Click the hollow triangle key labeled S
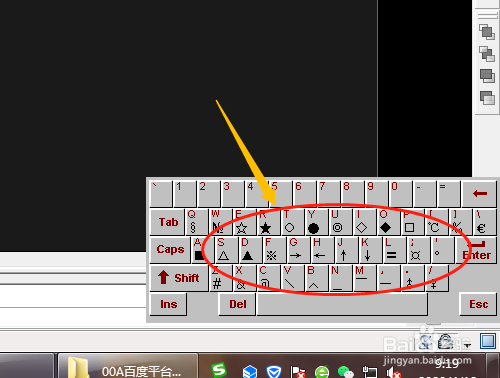 (x=226, y=250)
